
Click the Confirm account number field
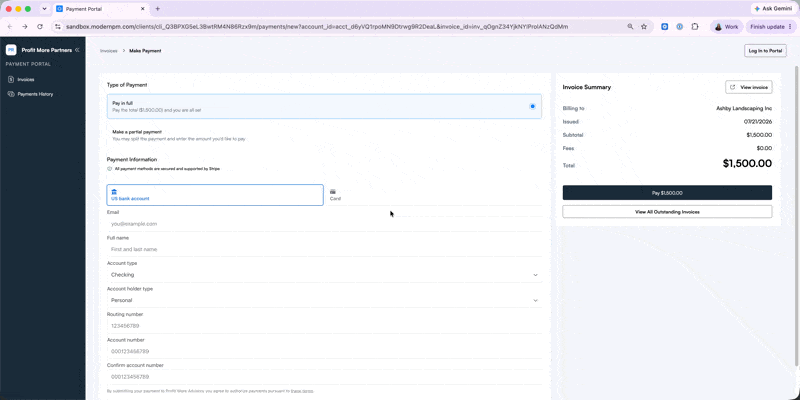(x=324, y=377)
